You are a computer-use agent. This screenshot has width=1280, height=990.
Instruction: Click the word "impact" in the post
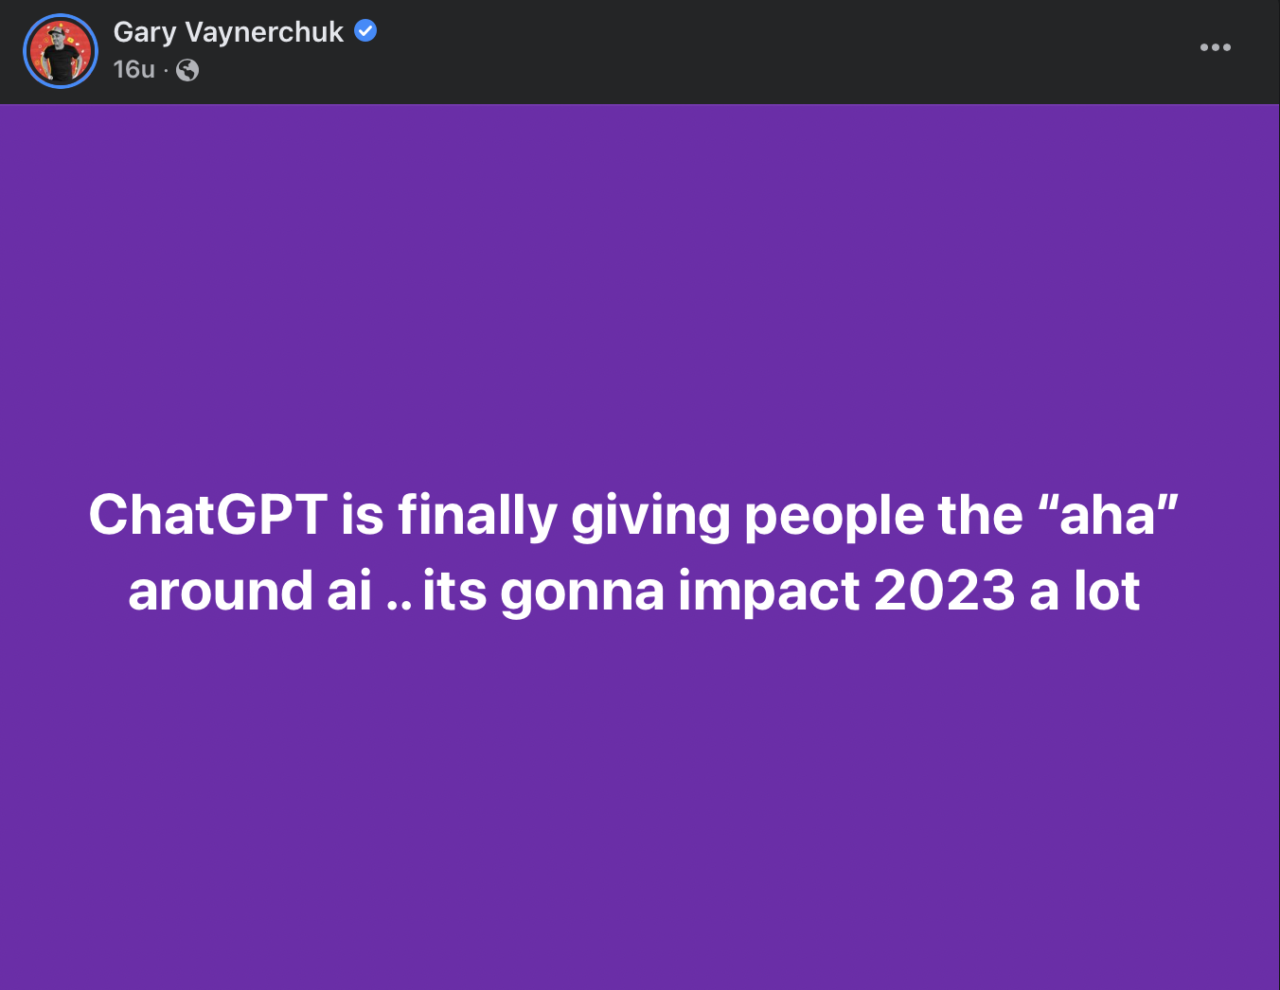coord(768,592)
